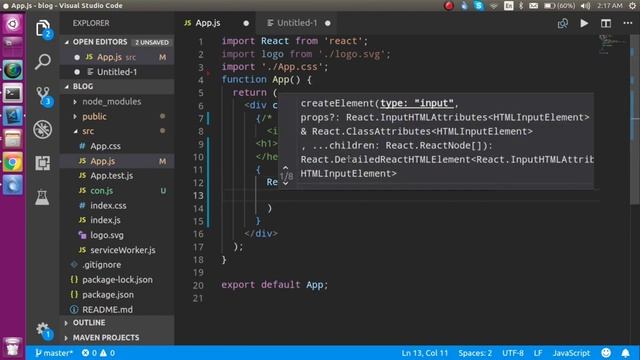This screenshot has width=640, height=360.
Task: Click the Run code play button
Action: tap(584, 23)
